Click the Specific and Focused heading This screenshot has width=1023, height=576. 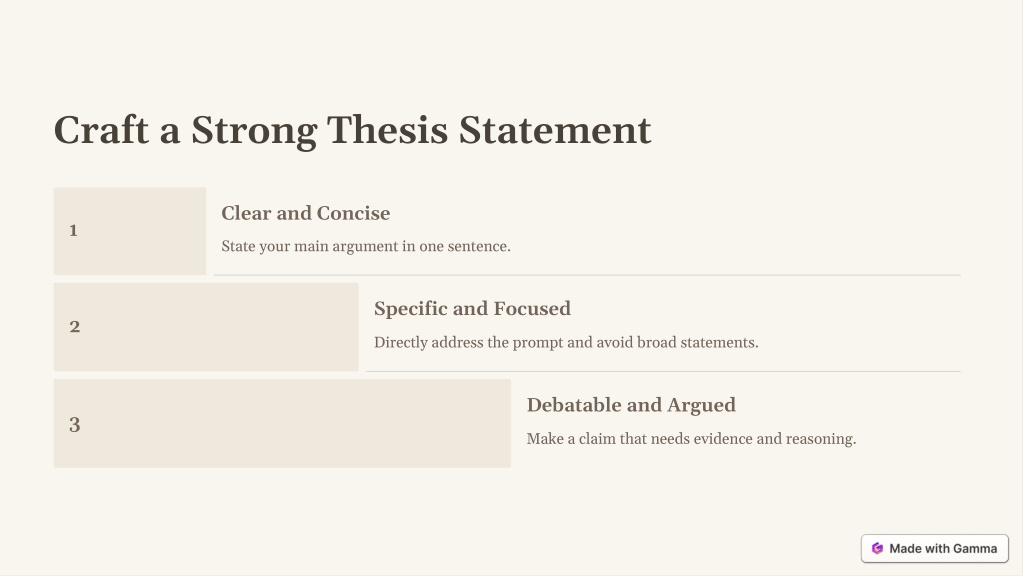click(x=472, y=309)
